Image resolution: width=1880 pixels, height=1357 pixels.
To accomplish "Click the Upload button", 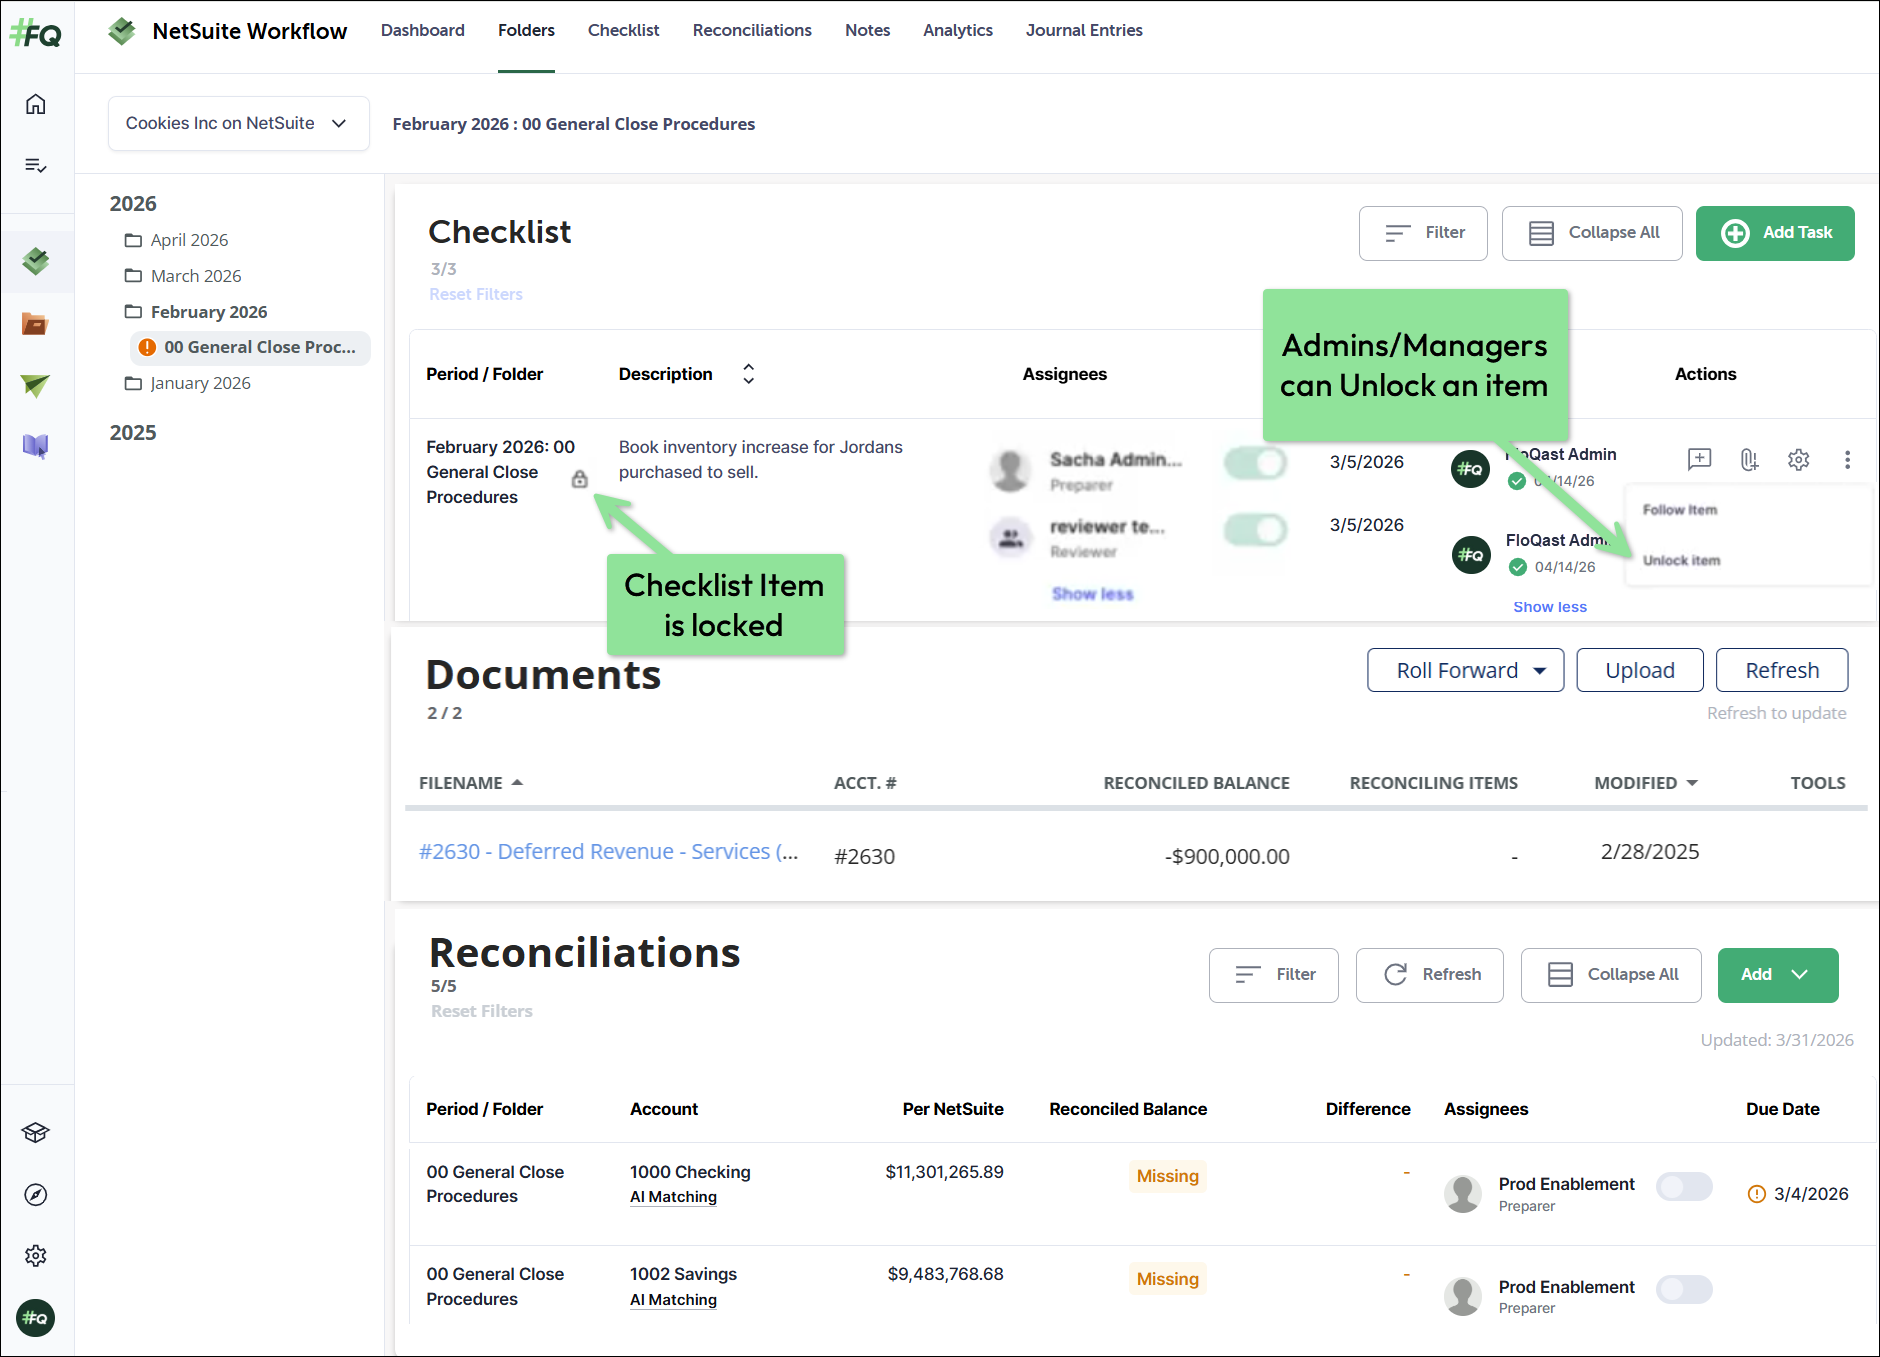I will (1640, 670).
